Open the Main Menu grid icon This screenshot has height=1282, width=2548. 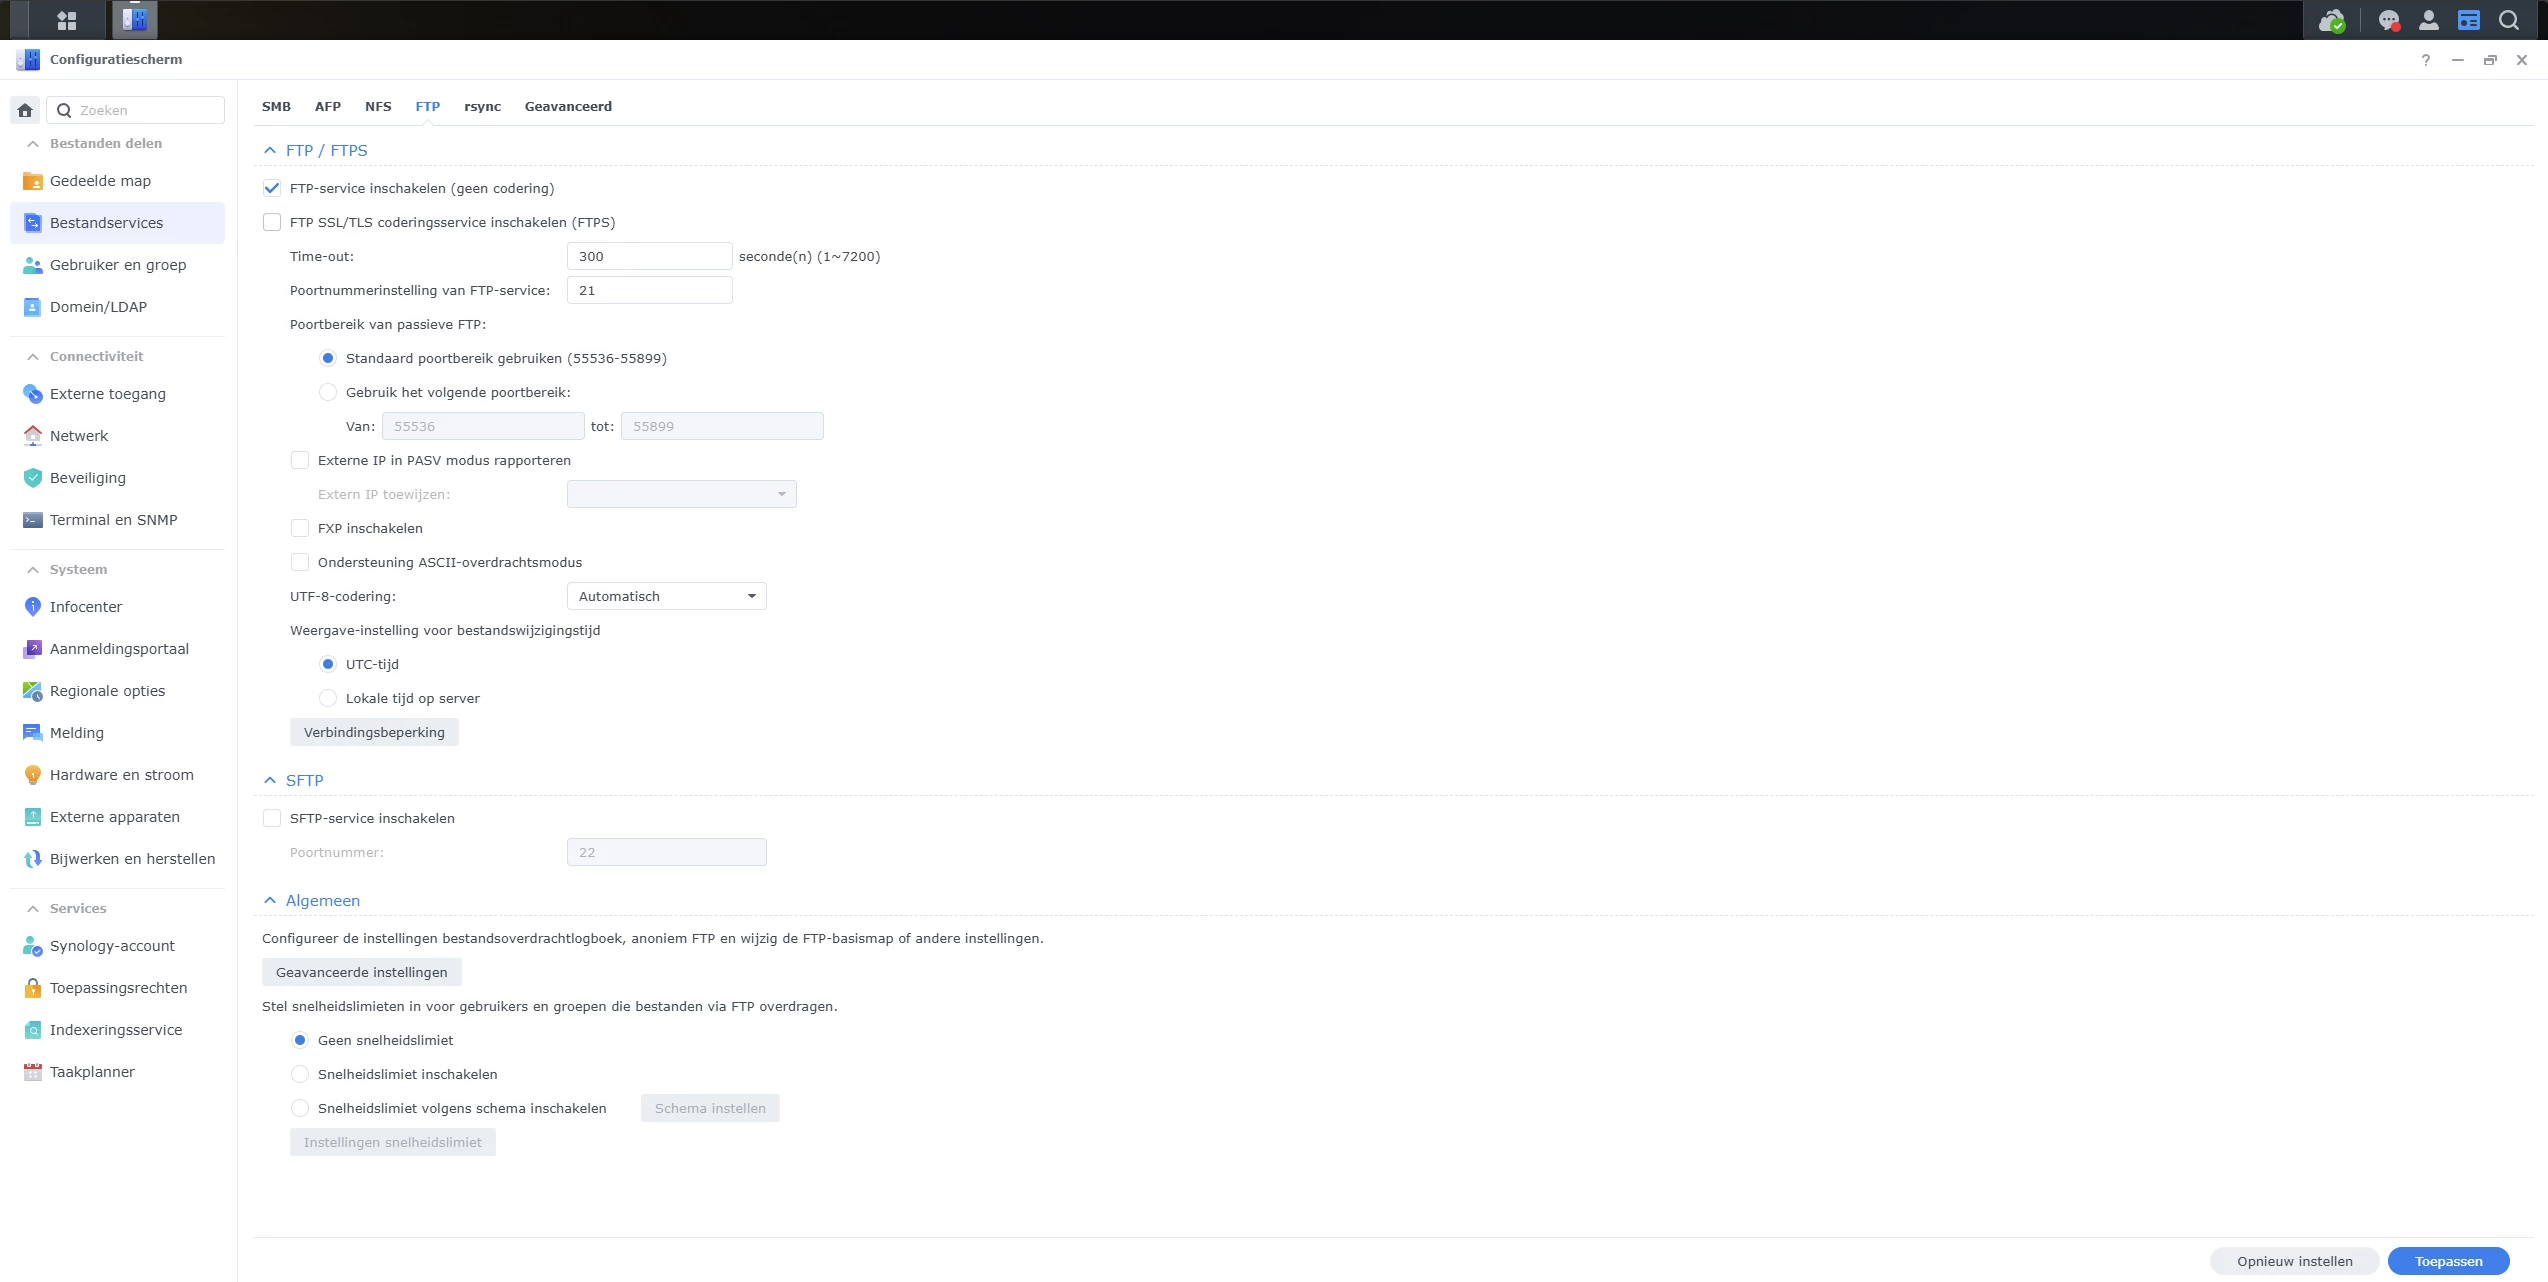67,20
